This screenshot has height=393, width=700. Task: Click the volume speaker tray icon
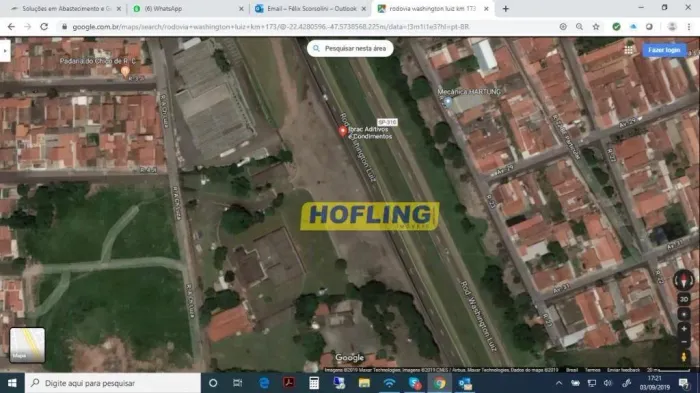[608, 383]
